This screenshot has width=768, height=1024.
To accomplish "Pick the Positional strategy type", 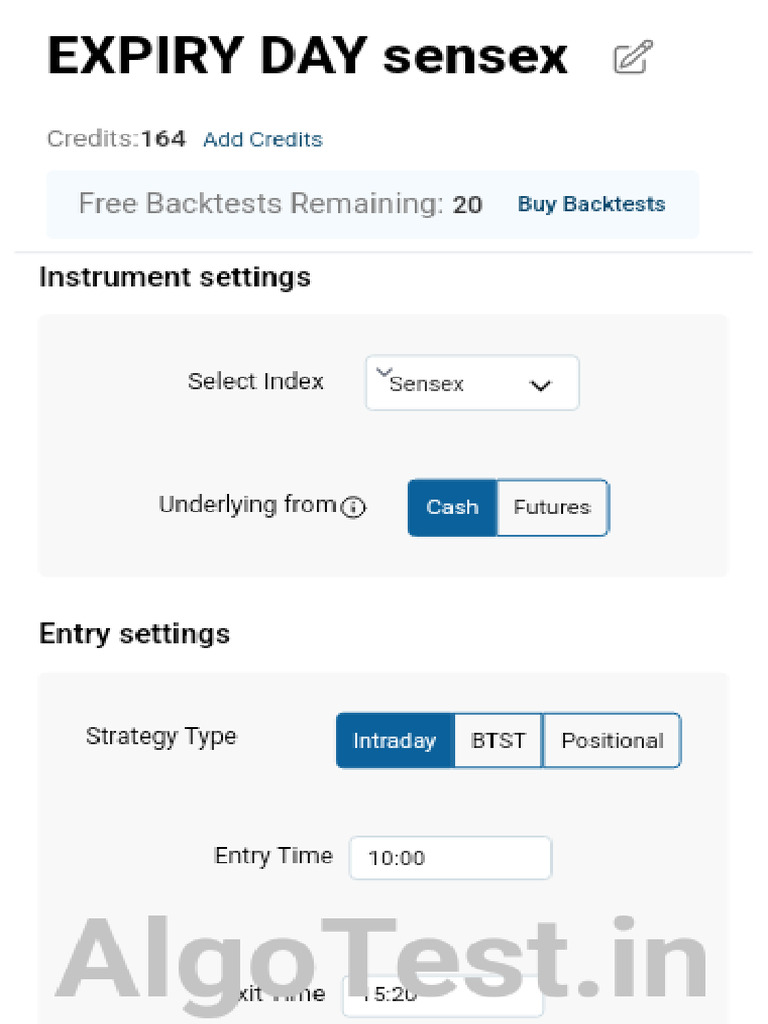I will coord(612,741).
